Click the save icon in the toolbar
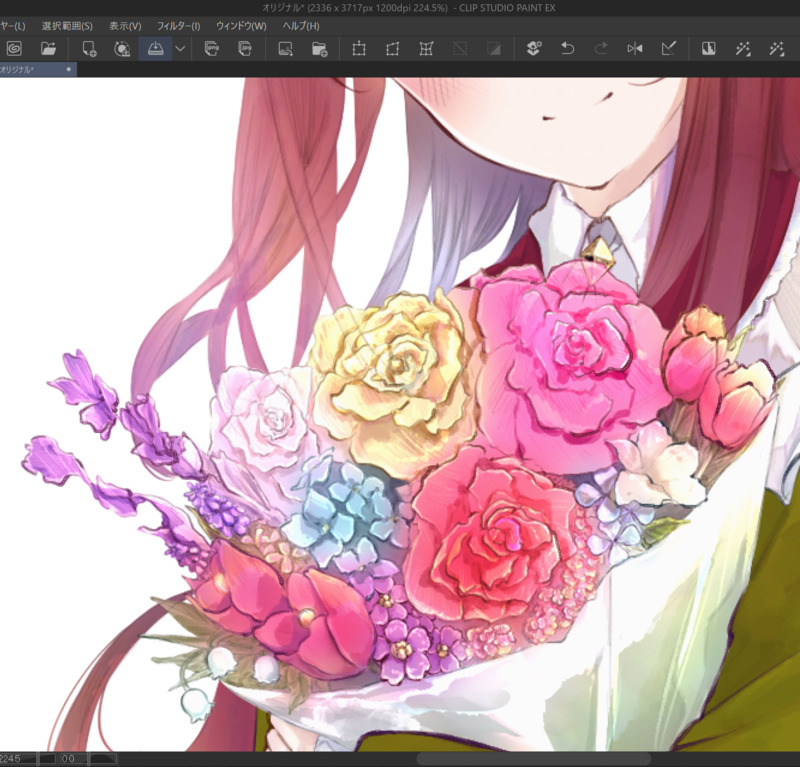The height and width of the screenshot is (767, 800). (155, 48)
